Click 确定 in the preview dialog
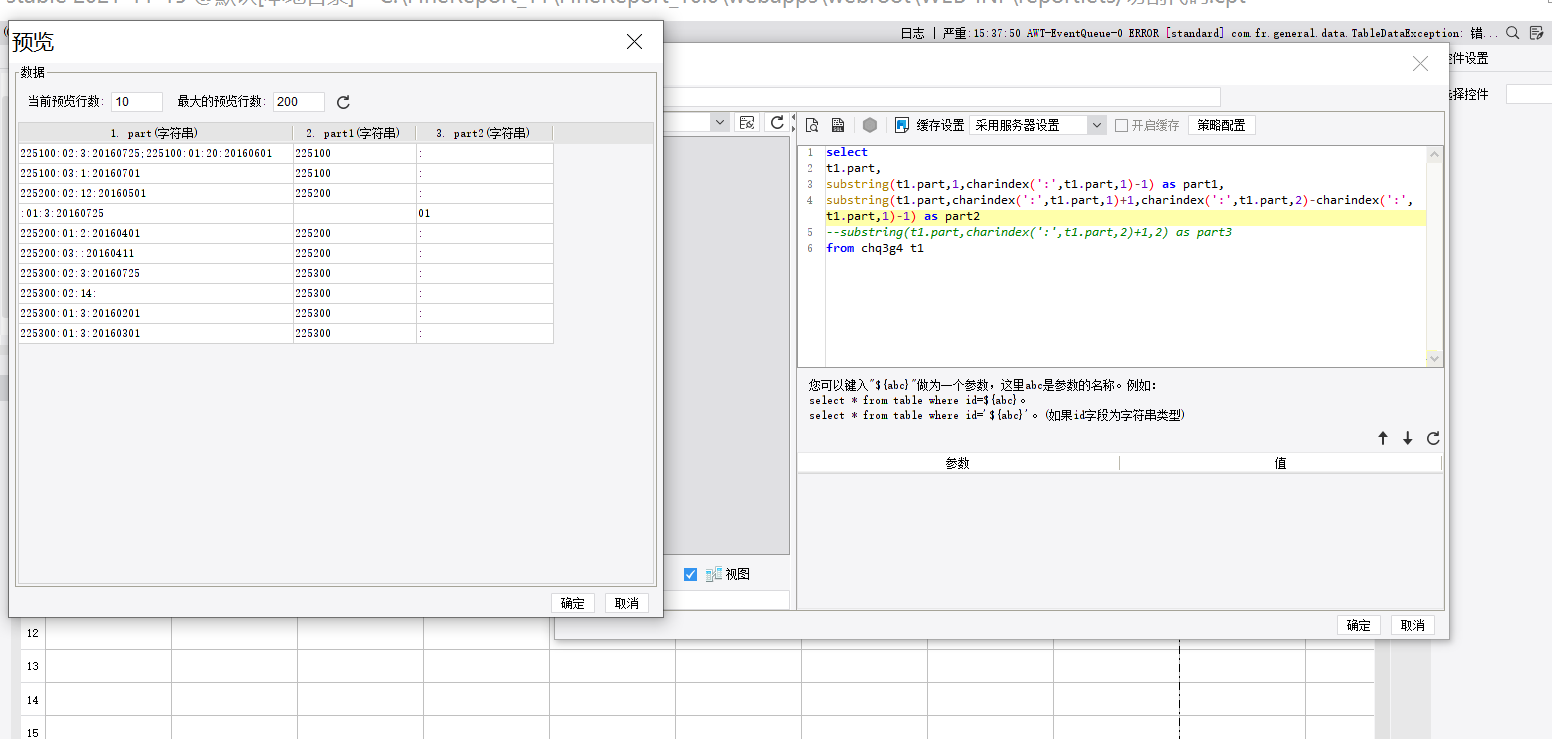Viewport: 1552px width, 739px height. coord(573,603)
